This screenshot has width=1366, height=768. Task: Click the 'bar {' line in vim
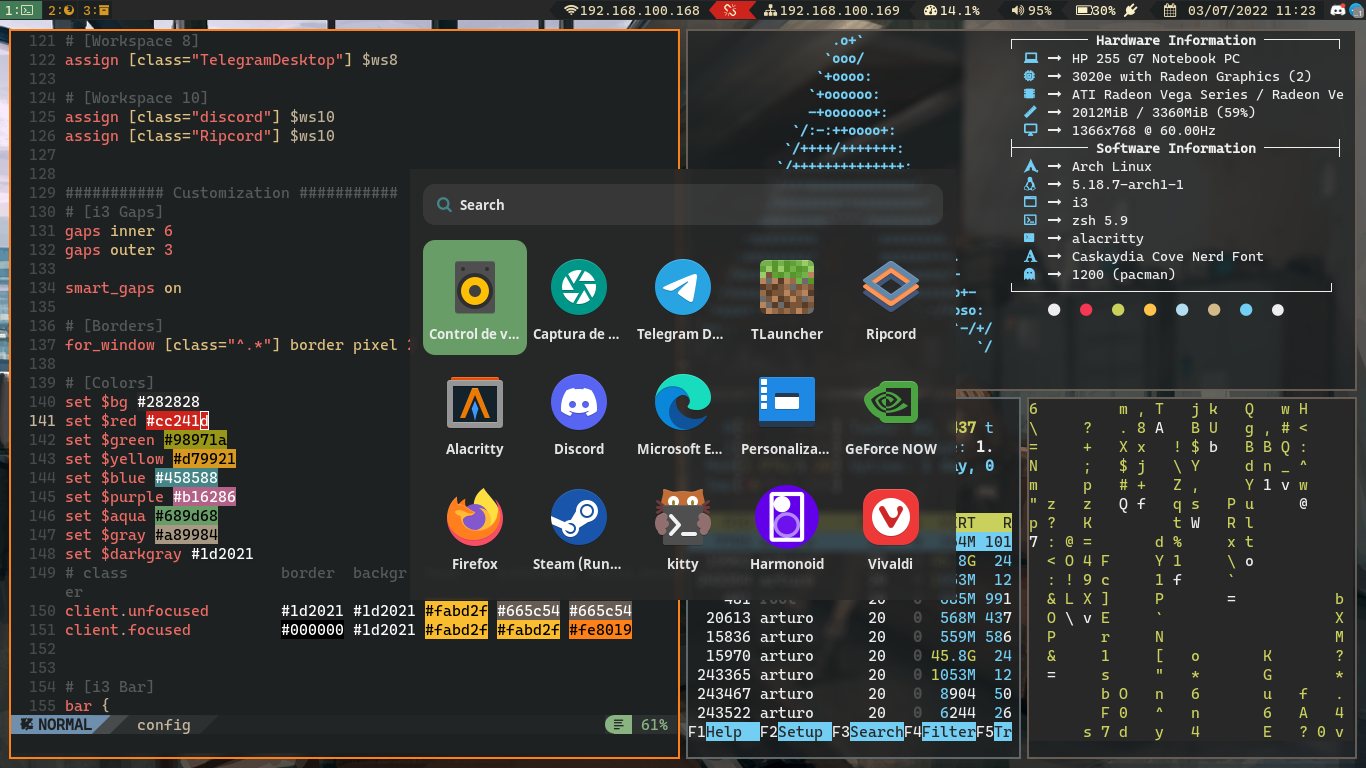[87, 706]
